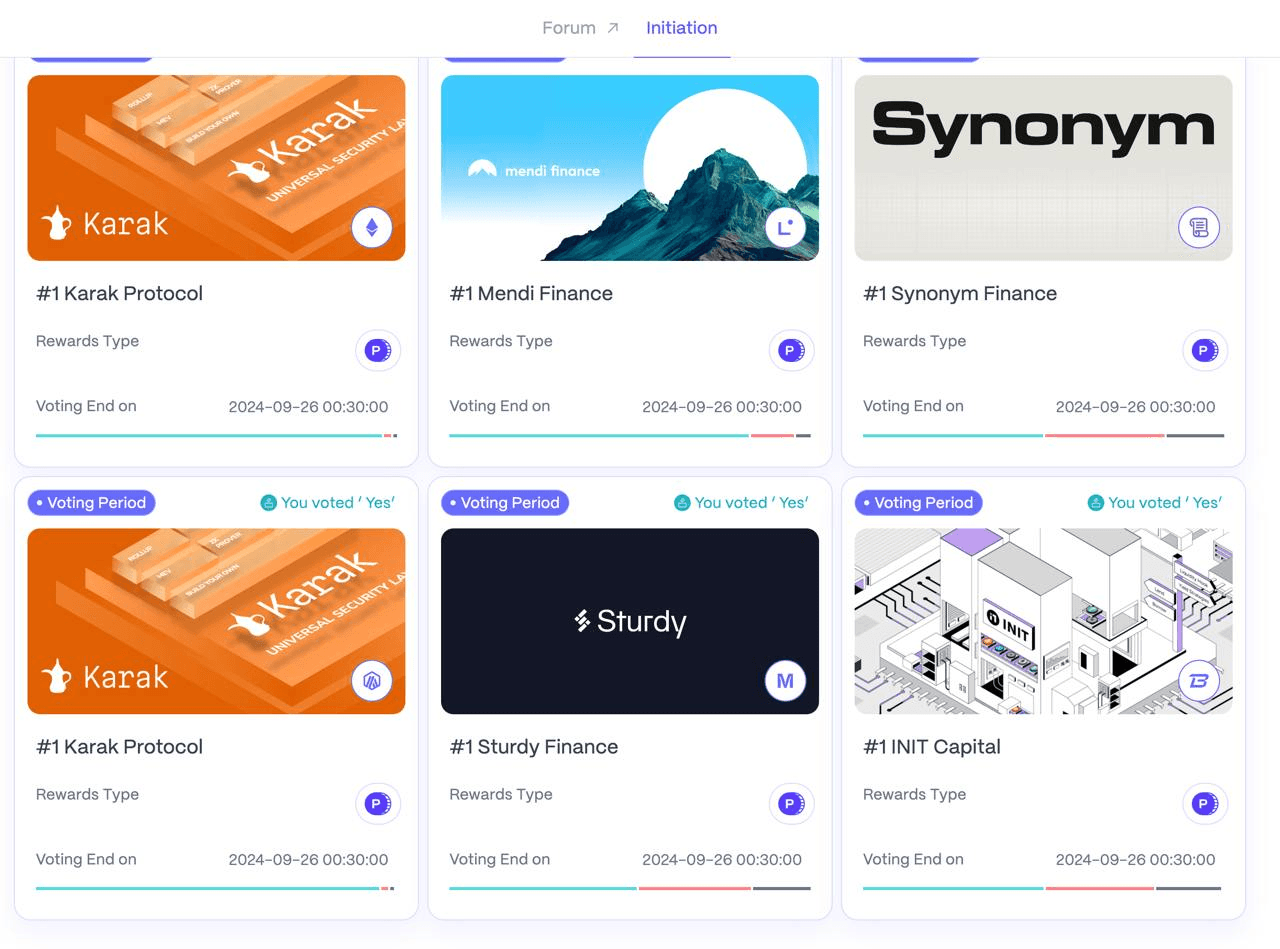1280x949 pixels.
Task: Click the vote progress bar of Mendi Finance
Action: (x=630, y=436)
